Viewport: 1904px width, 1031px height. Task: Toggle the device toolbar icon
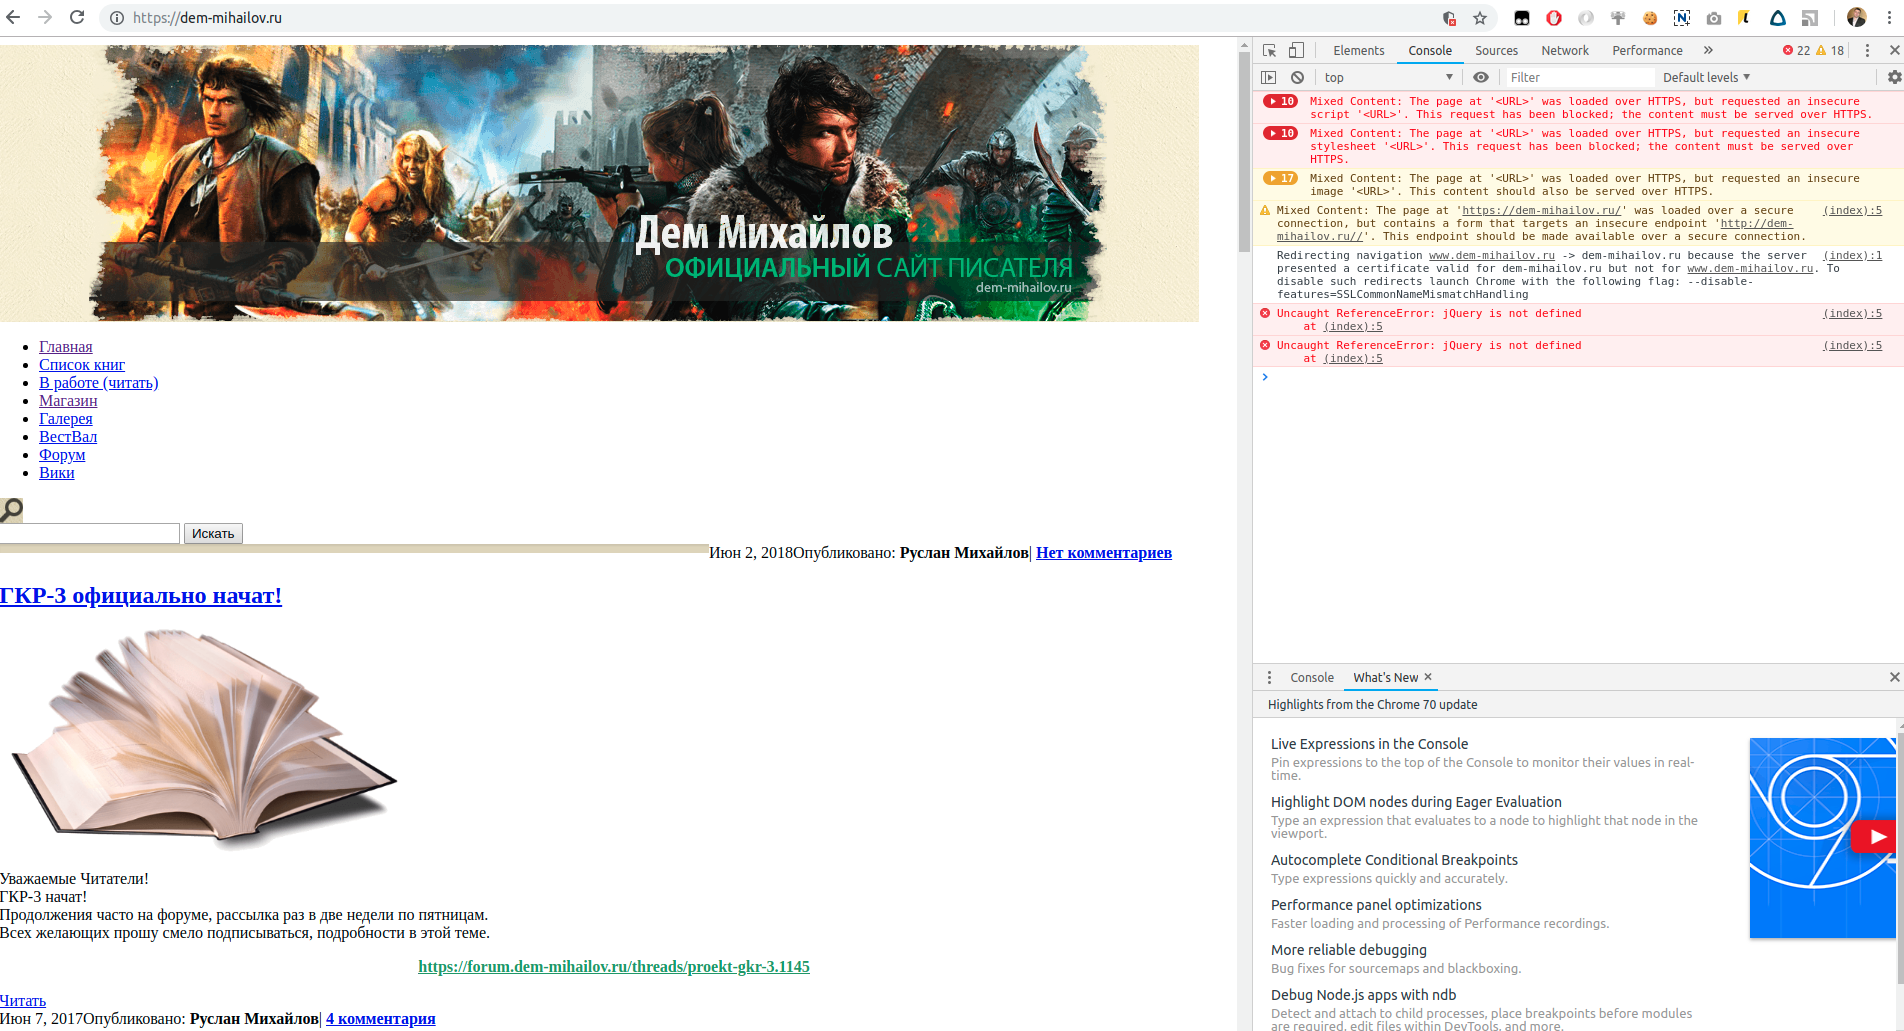click(1296, 50)
